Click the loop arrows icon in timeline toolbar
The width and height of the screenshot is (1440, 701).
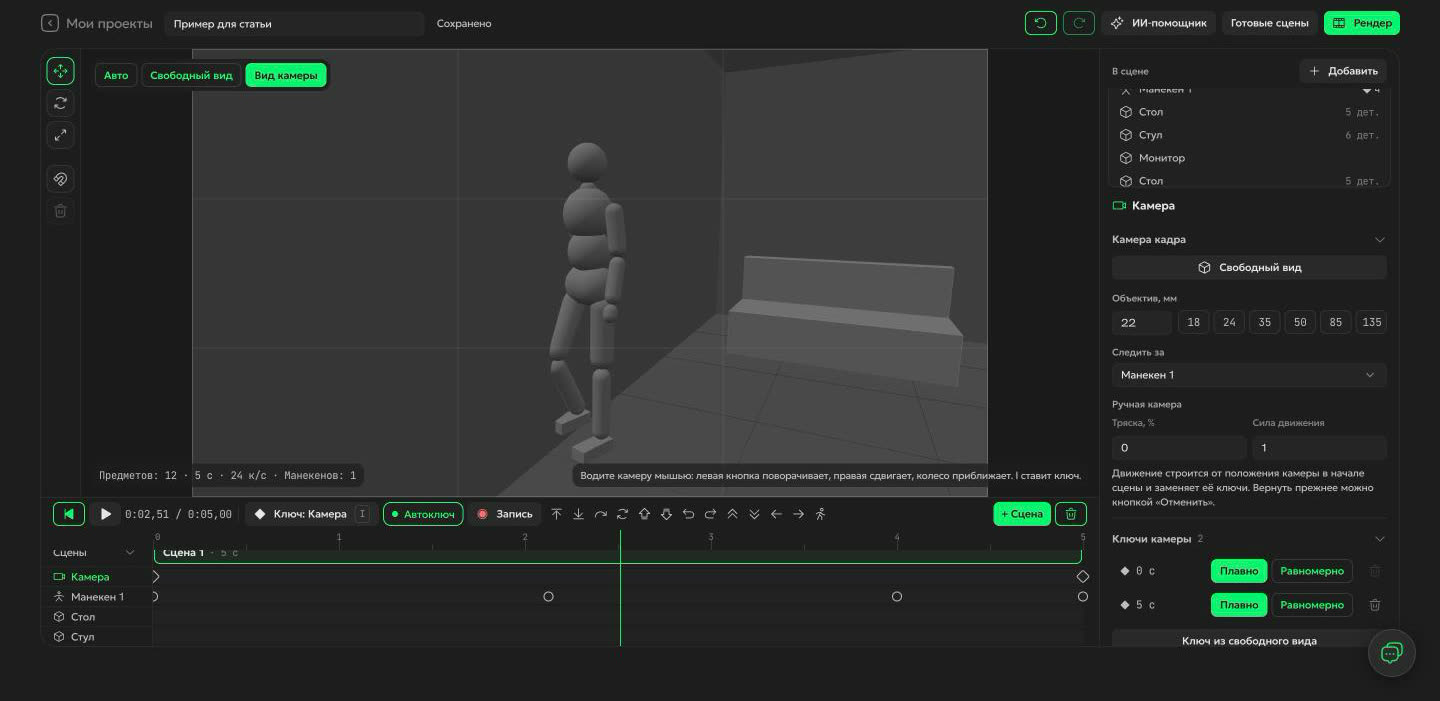(x=623, y=514)
